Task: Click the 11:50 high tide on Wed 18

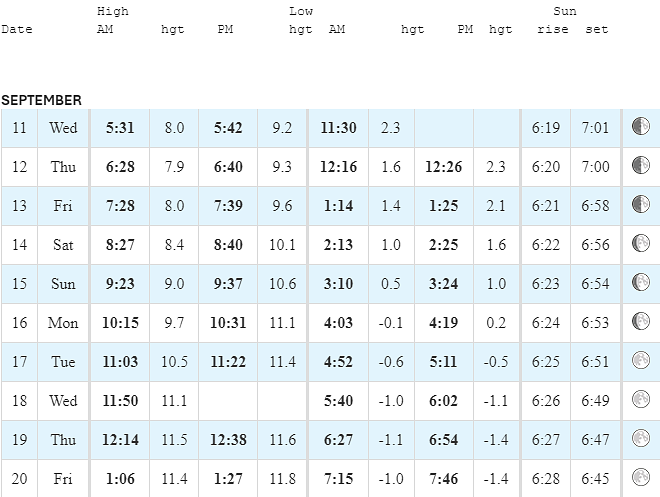Action: tap(120, 401)
